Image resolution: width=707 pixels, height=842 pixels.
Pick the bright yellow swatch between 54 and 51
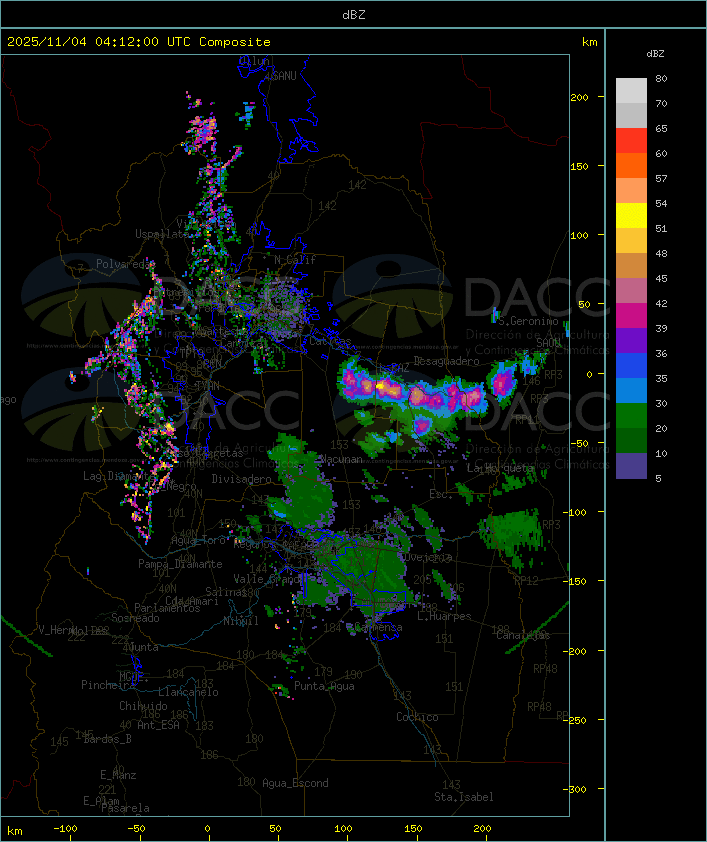pyautogui.click(x=631, y=215)
